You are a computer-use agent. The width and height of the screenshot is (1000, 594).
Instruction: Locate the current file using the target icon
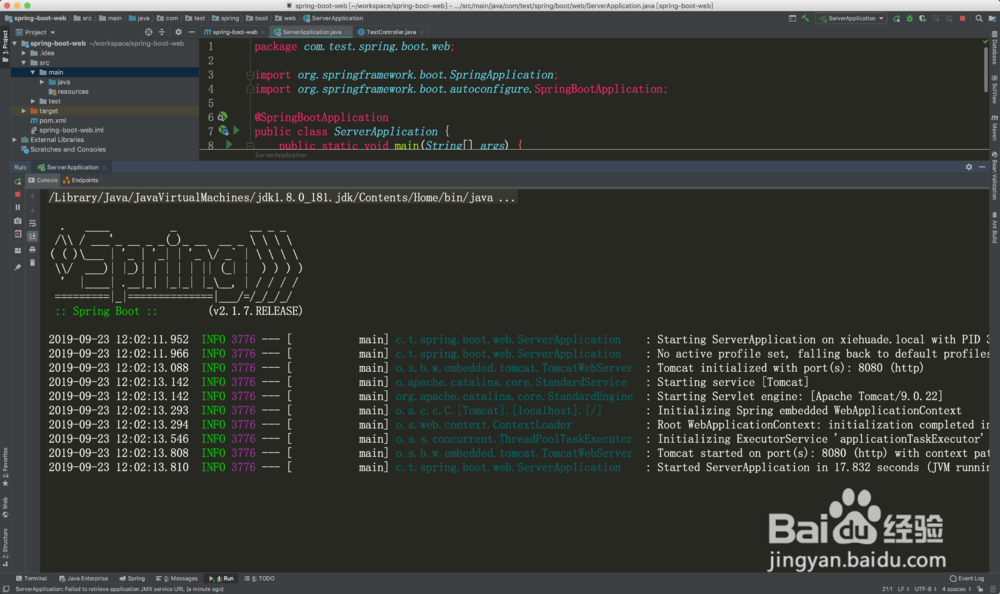149,32
